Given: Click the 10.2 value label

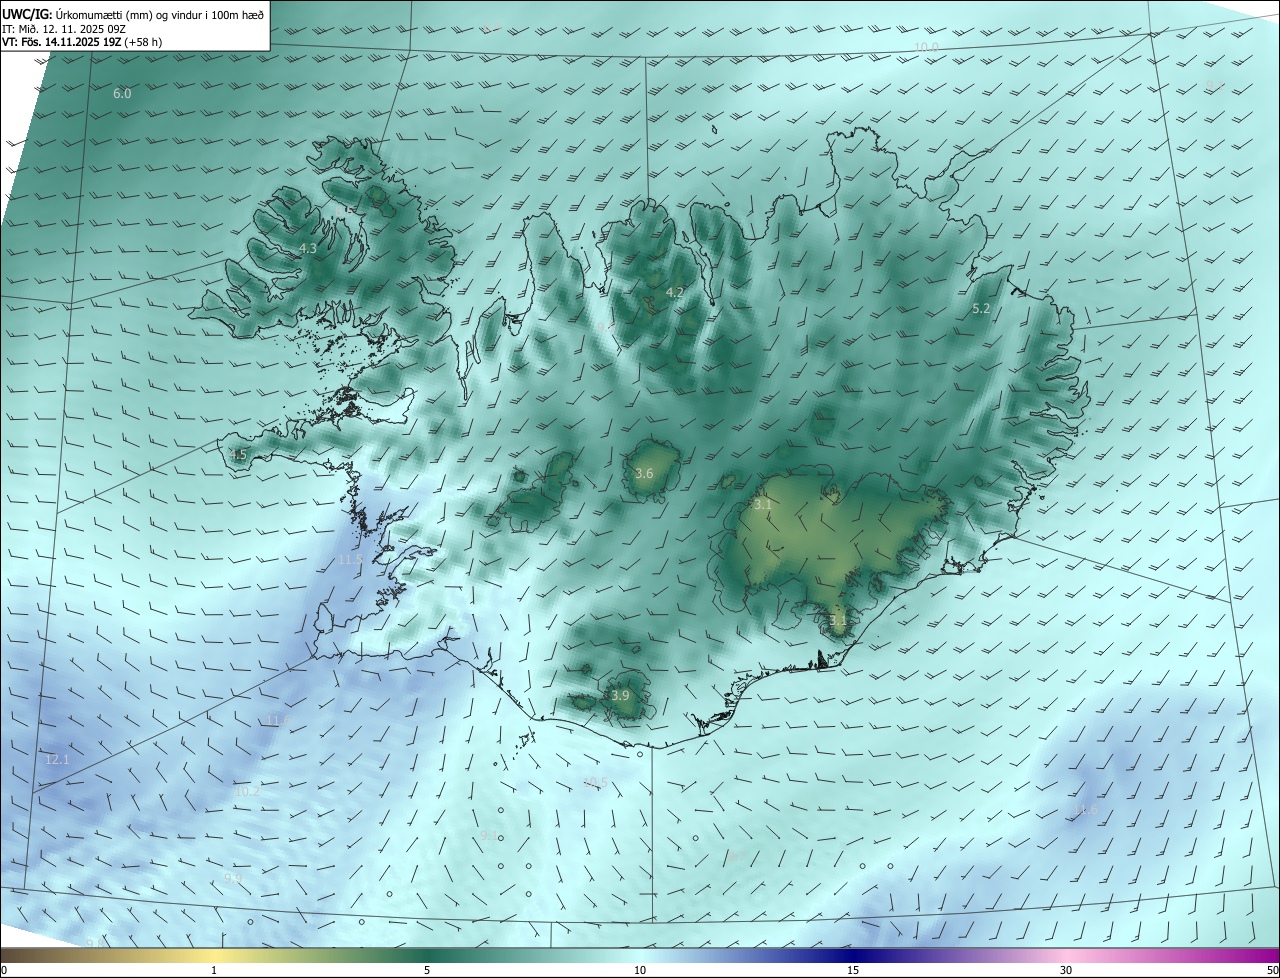Looking at the screenshot, I should (246, 791).
